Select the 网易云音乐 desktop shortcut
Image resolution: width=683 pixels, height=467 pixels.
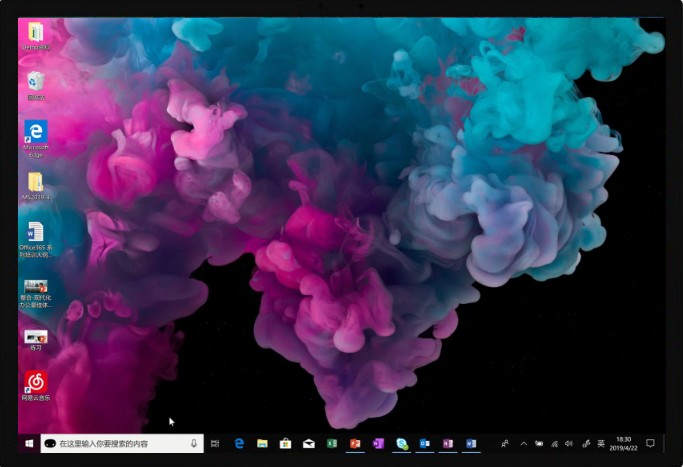pyautogui.click(x=36, y=386)
